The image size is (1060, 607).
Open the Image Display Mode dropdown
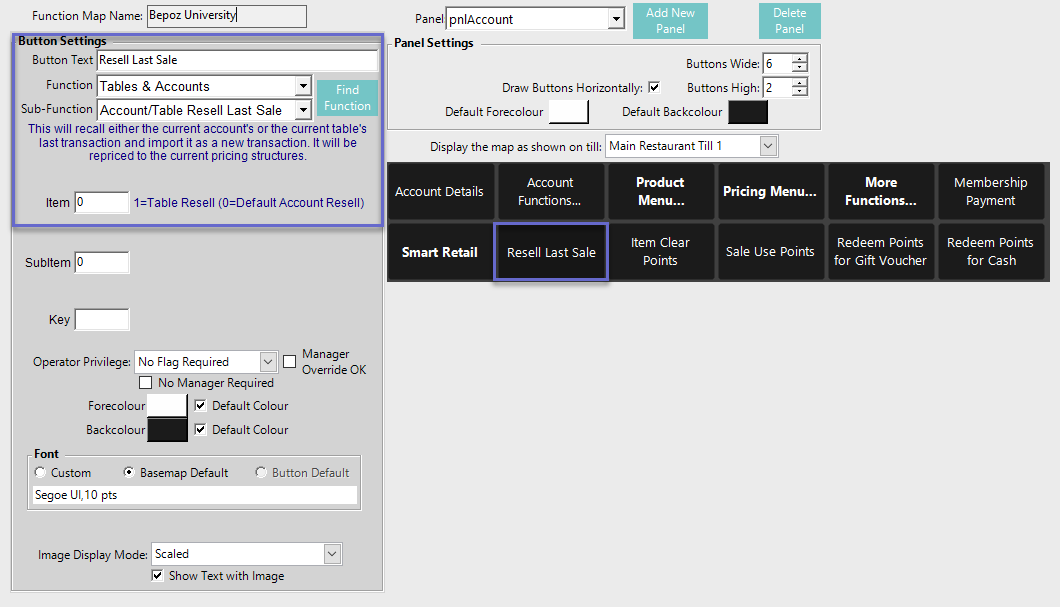[x=332, y=554]
